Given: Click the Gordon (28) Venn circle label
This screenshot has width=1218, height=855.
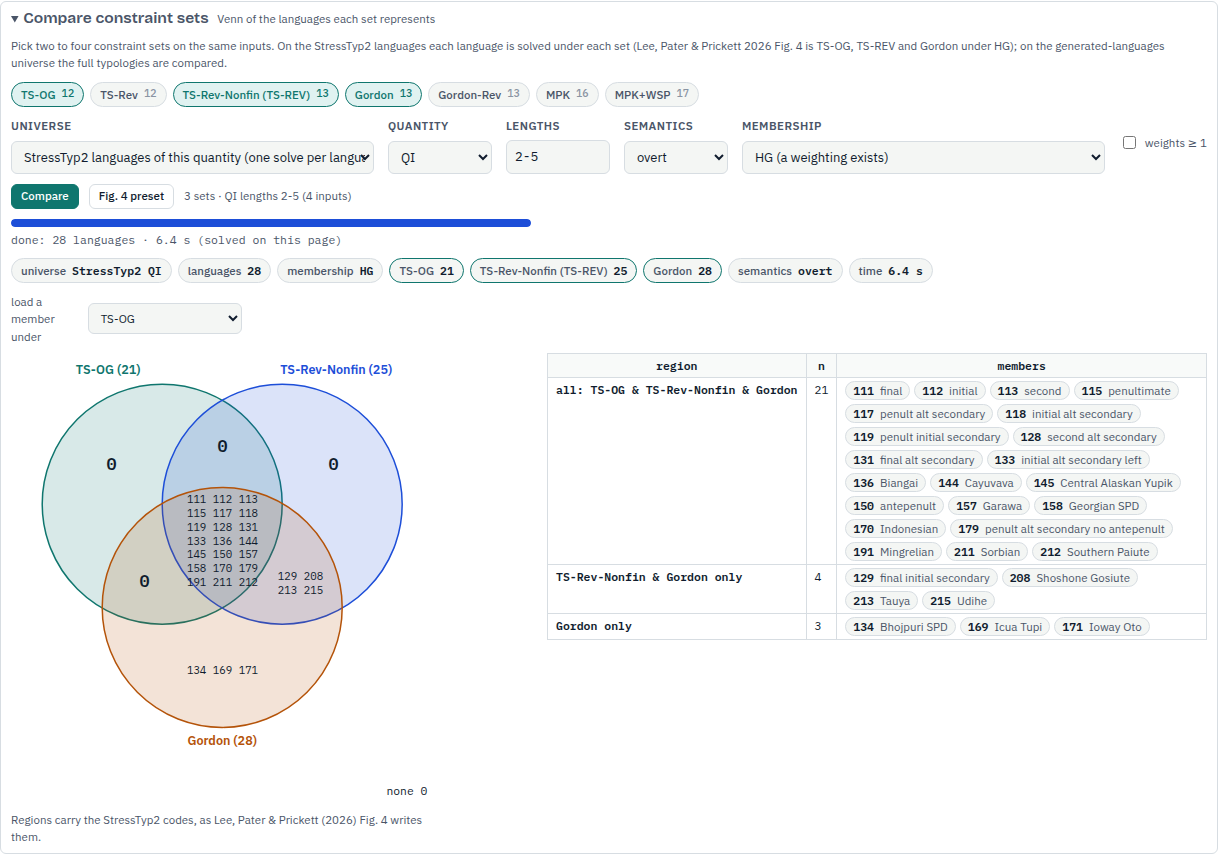Looking at the screenshot, I should (222, 741).
